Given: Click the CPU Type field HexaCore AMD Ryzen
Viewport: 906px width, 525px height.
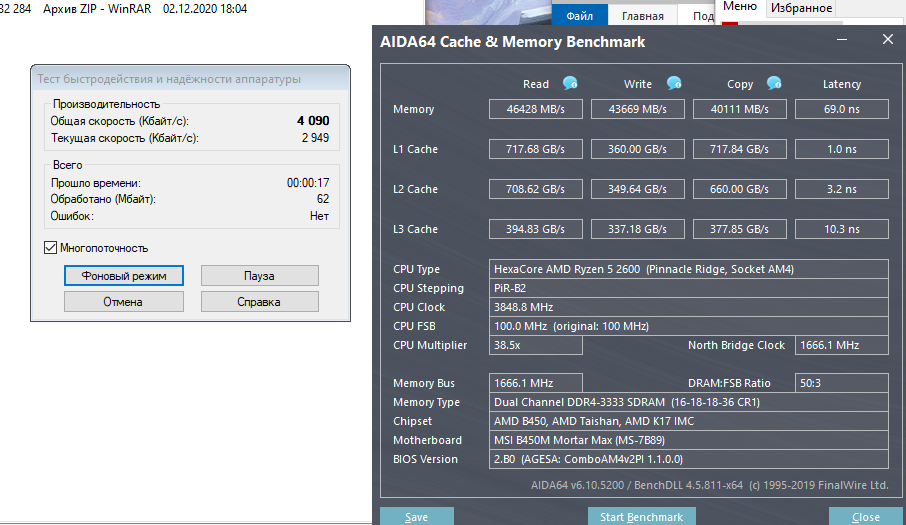Looking at the screenshot, I should point(689,269).
